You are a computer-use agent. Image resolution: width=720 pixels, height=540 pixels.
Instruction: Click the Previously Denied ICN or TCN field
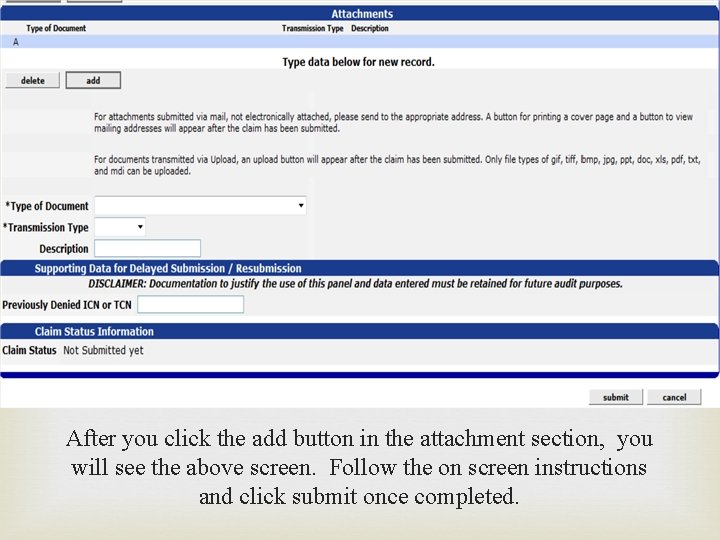coord(191,304)
